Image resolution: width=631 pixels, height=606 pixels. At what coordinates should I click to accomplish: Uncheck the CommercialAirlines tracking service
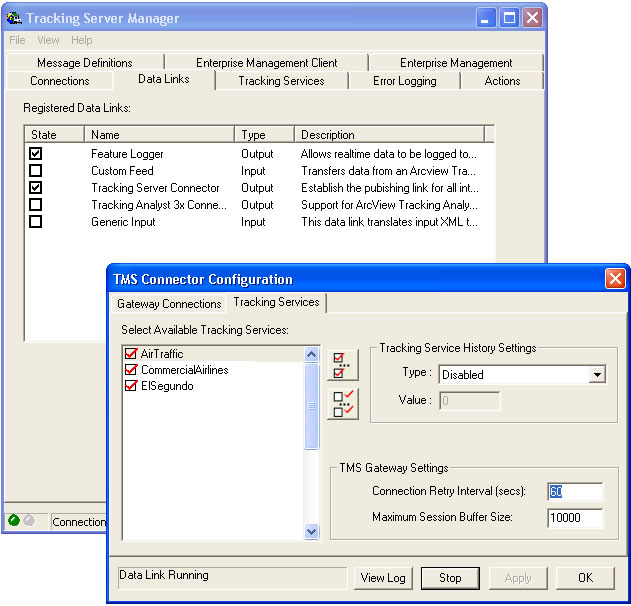click(x=131, y=370)
